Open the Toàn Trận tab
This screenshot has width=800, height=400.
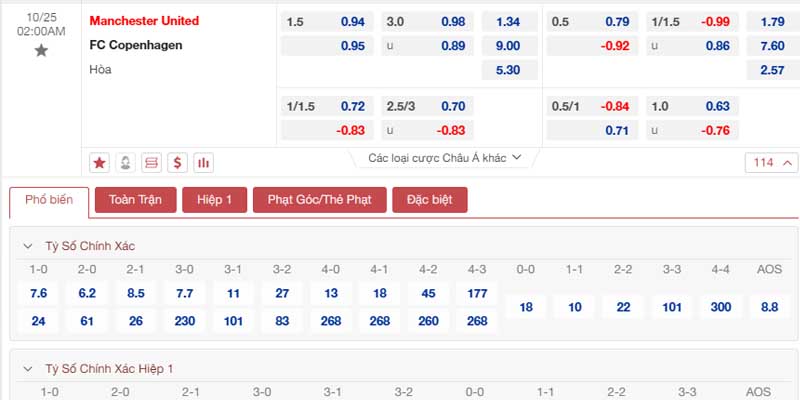(136, 199)
